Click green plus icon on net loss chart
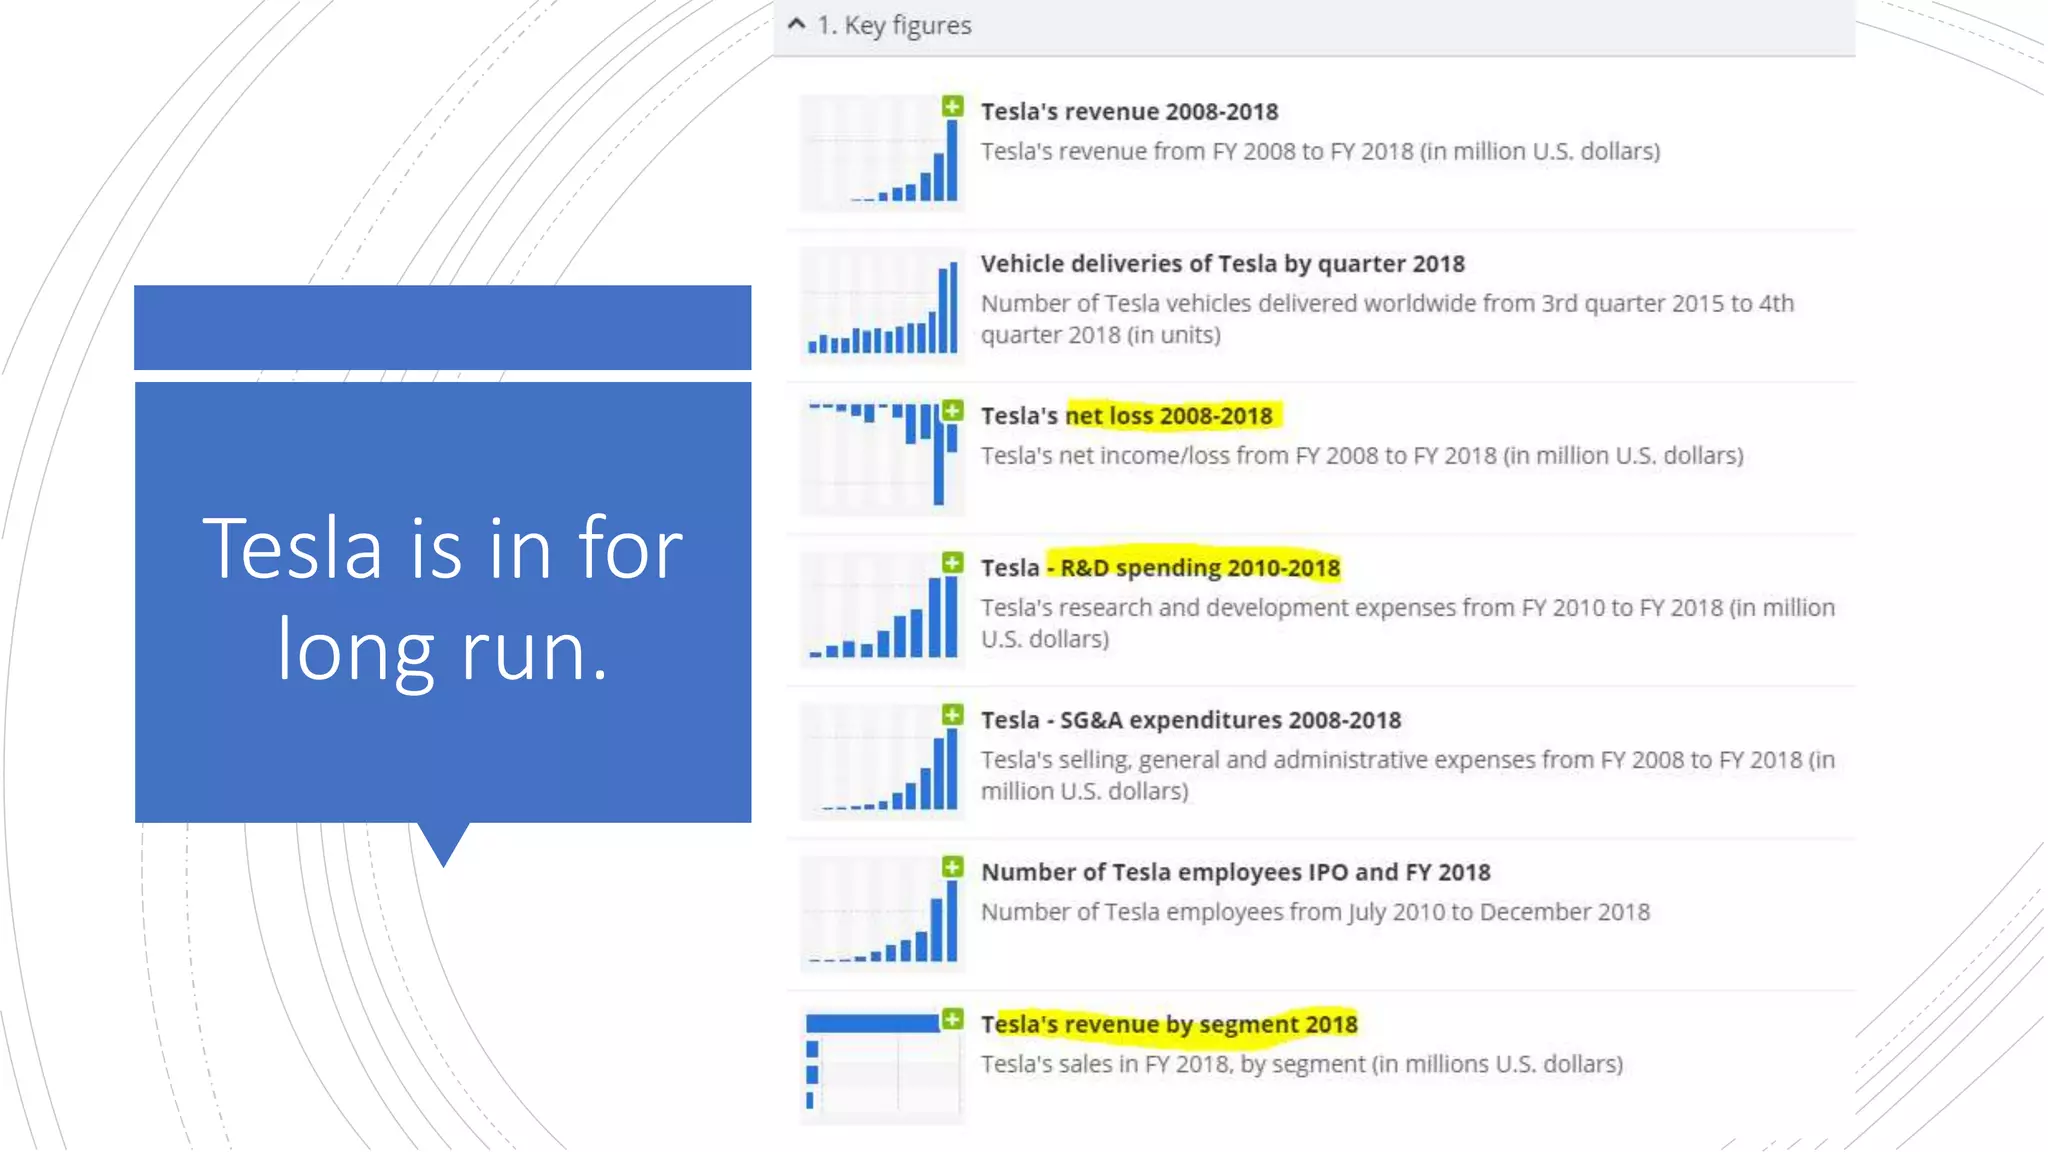 tap(952, 411)
